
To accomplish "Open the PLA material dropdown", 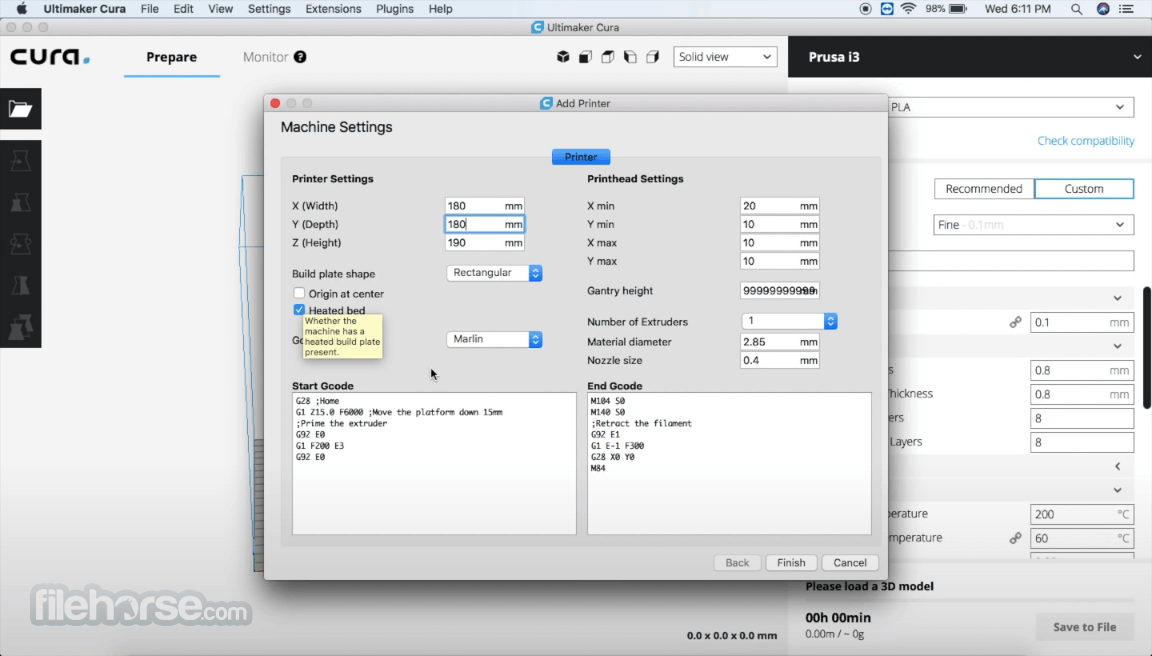I will pos(1010,107).
